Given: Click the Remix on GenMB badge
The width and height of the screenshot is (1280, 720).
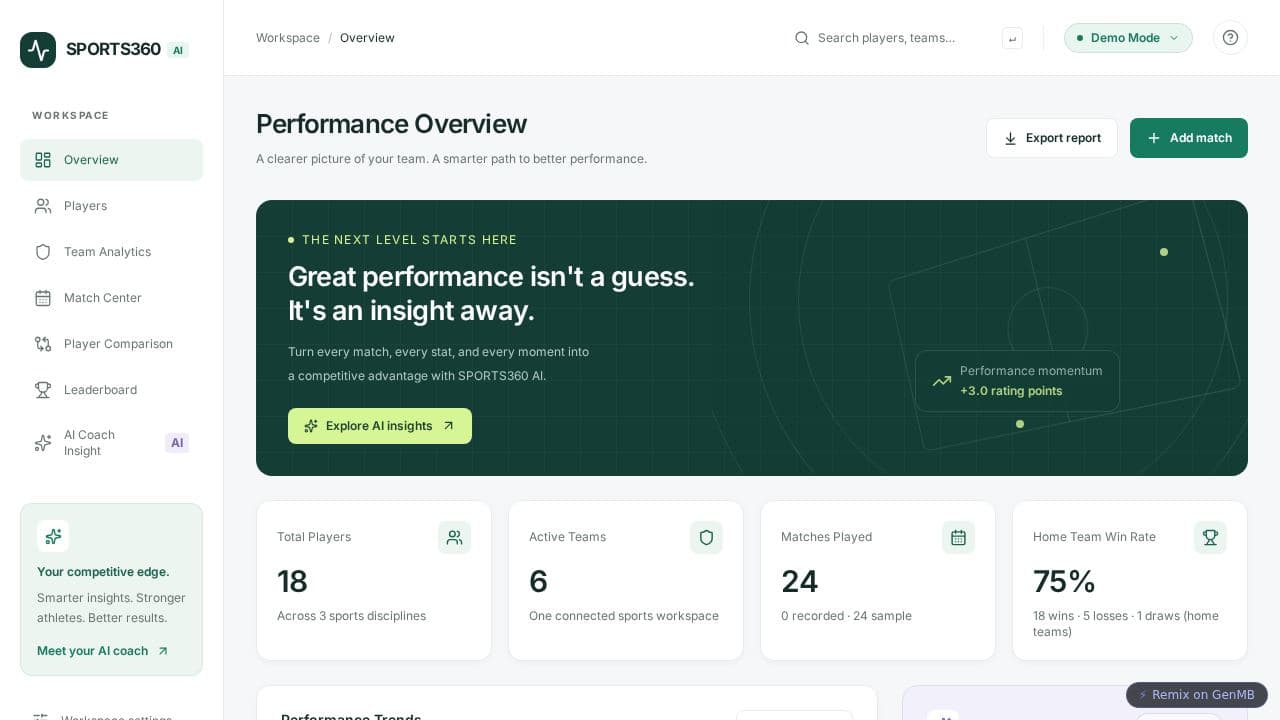Looking at the screenshot, I should (1197, 695).
